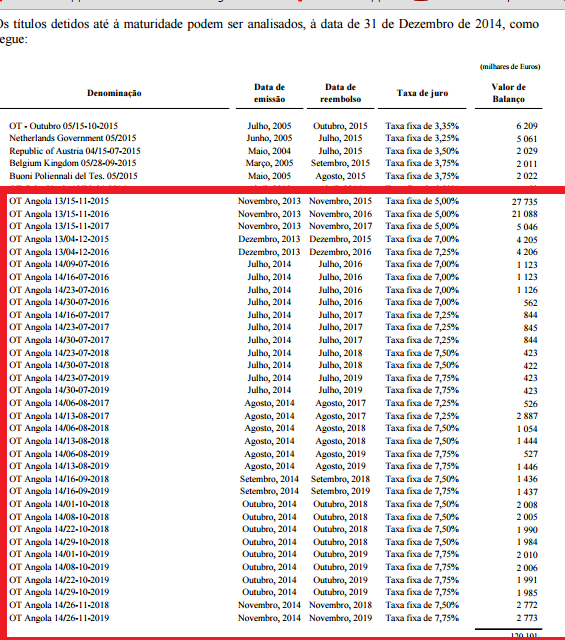
Task: Click balance value '845'
Action: 531,328
